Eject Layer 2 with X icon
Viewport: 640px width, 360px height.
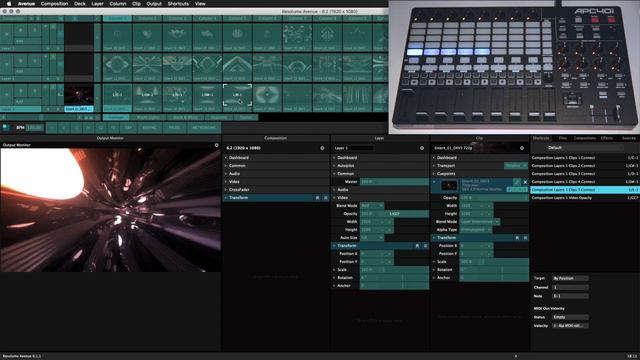point(7,65)
